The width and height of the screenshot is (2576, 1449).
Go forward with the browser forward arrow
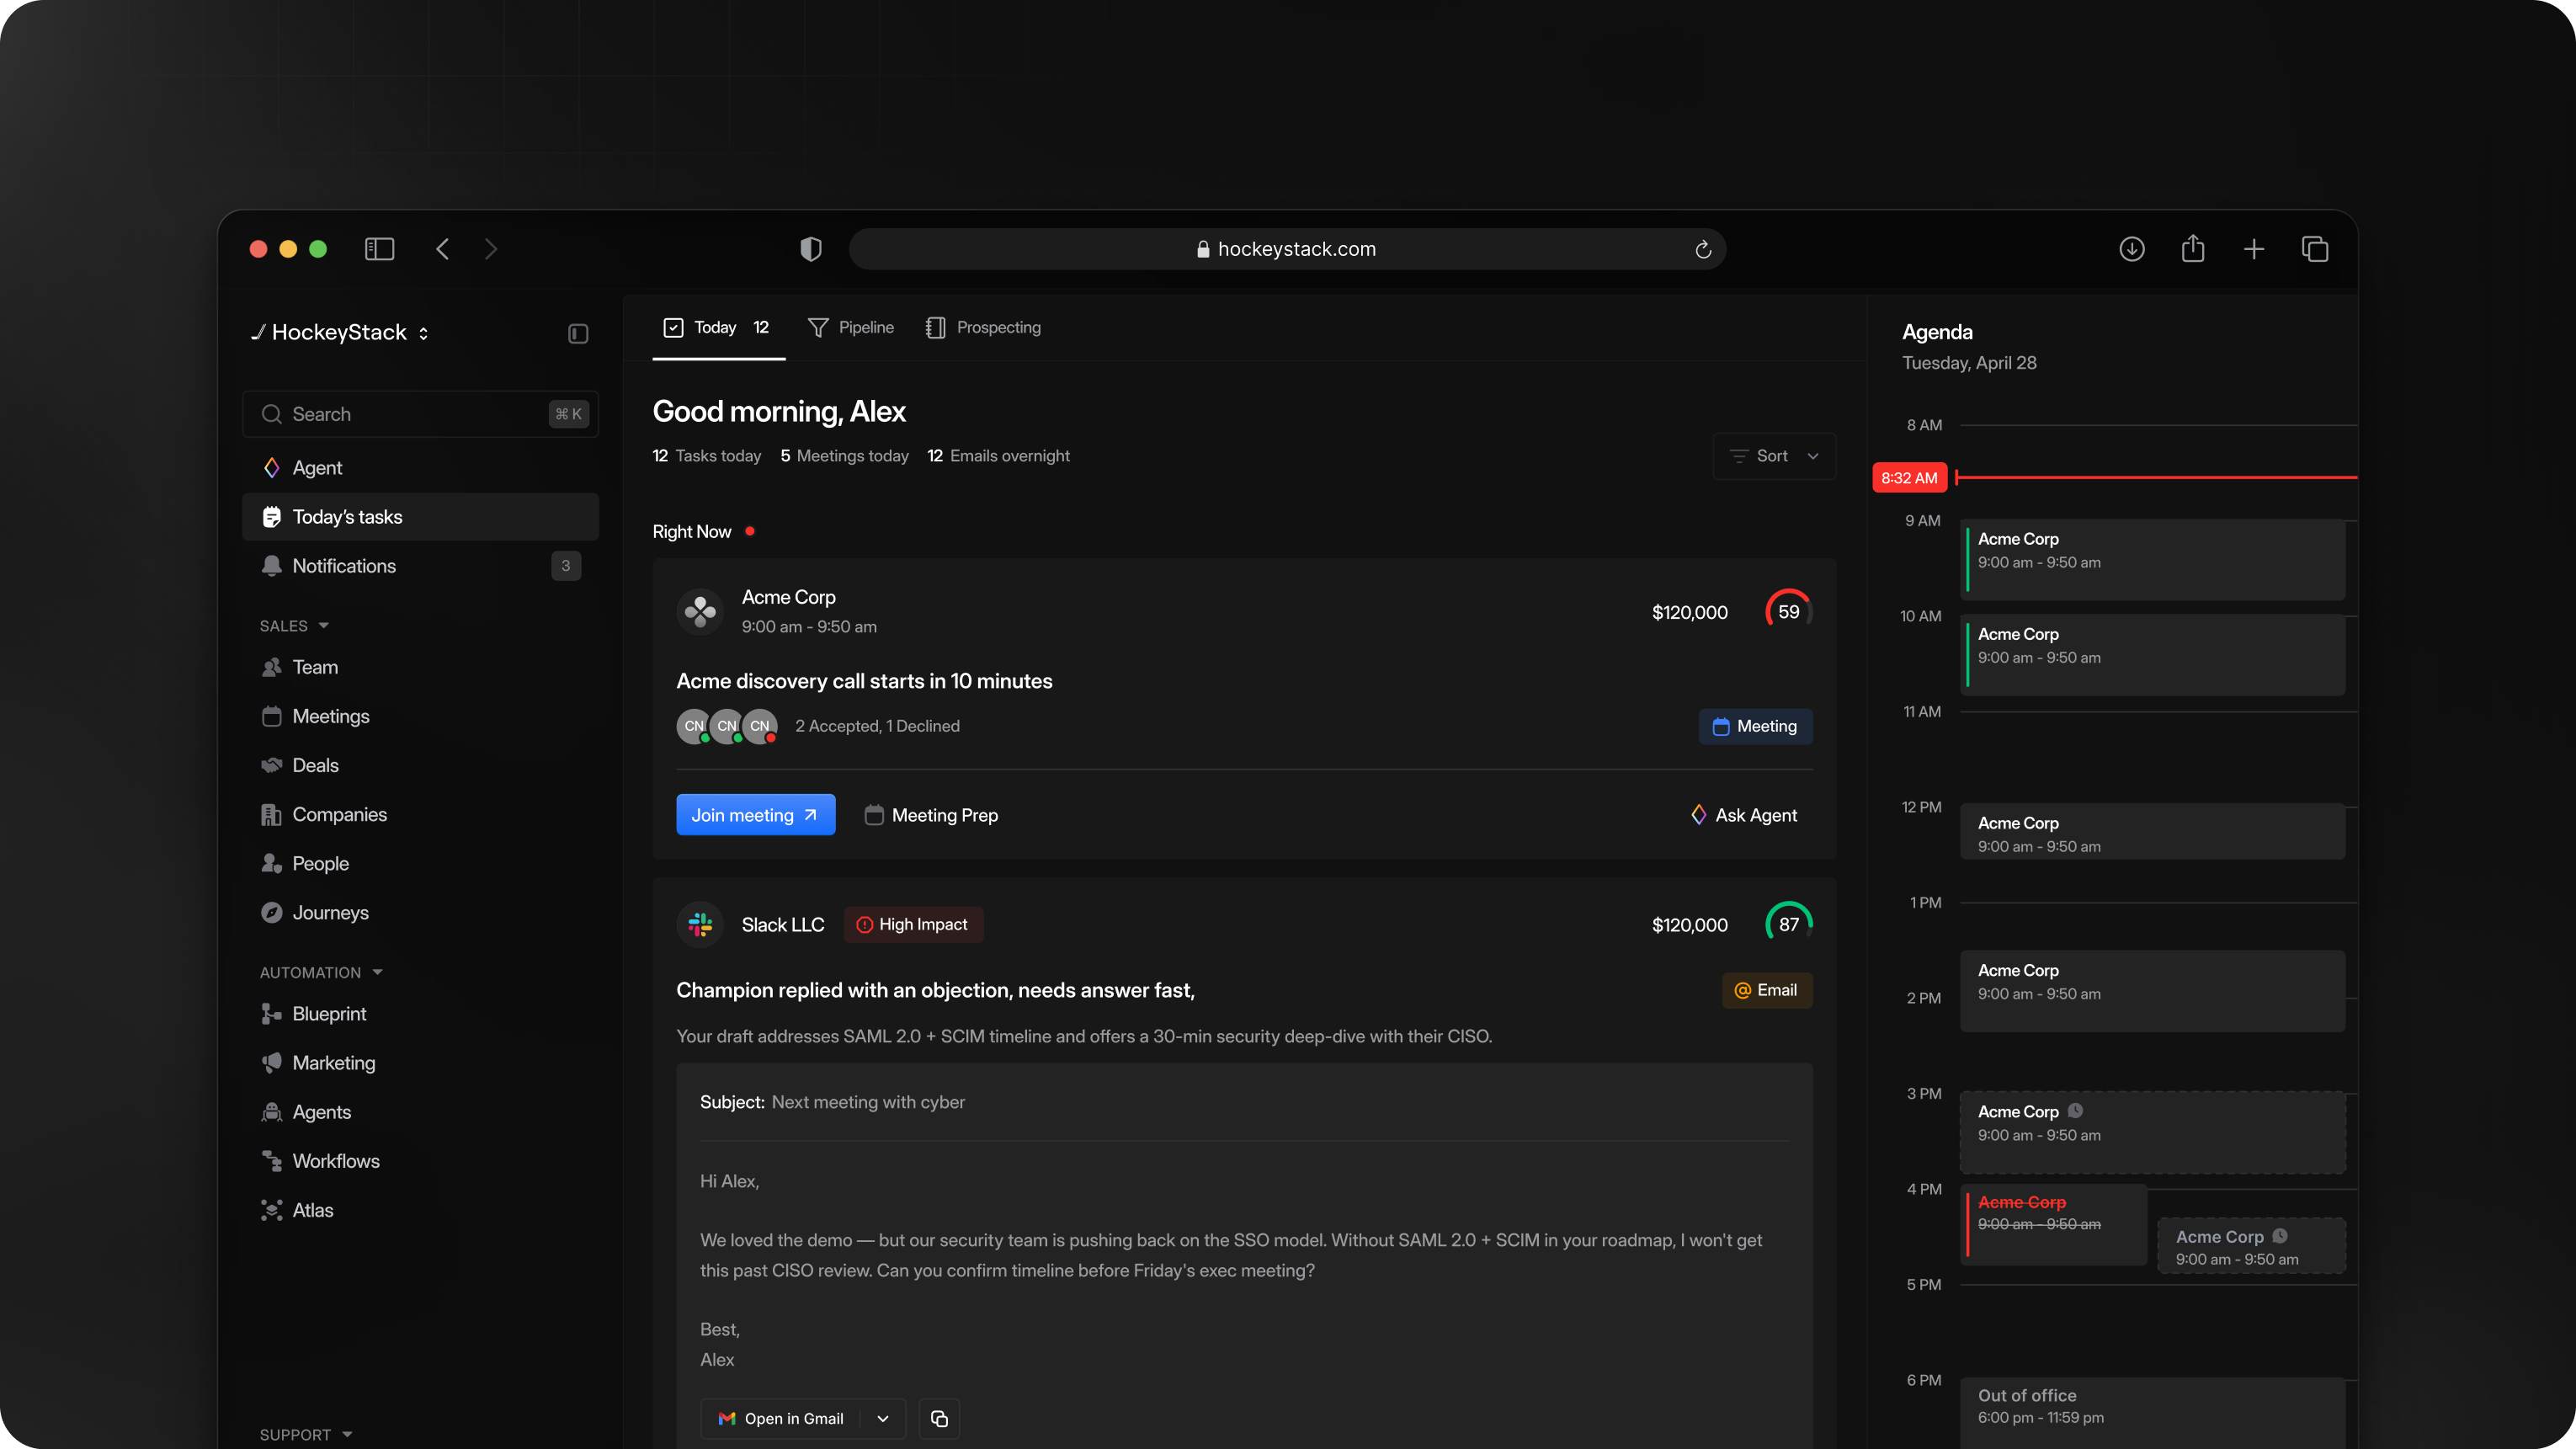(x=490, y=249)
